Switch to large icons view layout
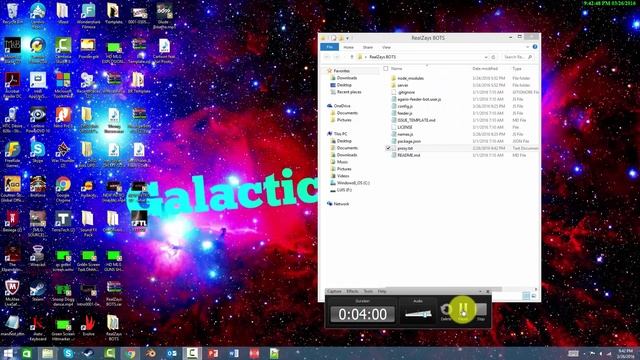The image size is (640, 360). [x=533, y=296]
